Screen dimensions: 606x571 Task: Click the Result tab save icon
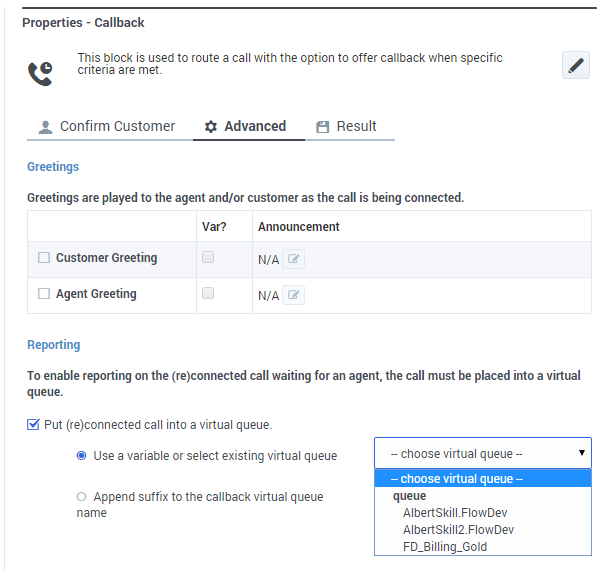tap(322, 127)
